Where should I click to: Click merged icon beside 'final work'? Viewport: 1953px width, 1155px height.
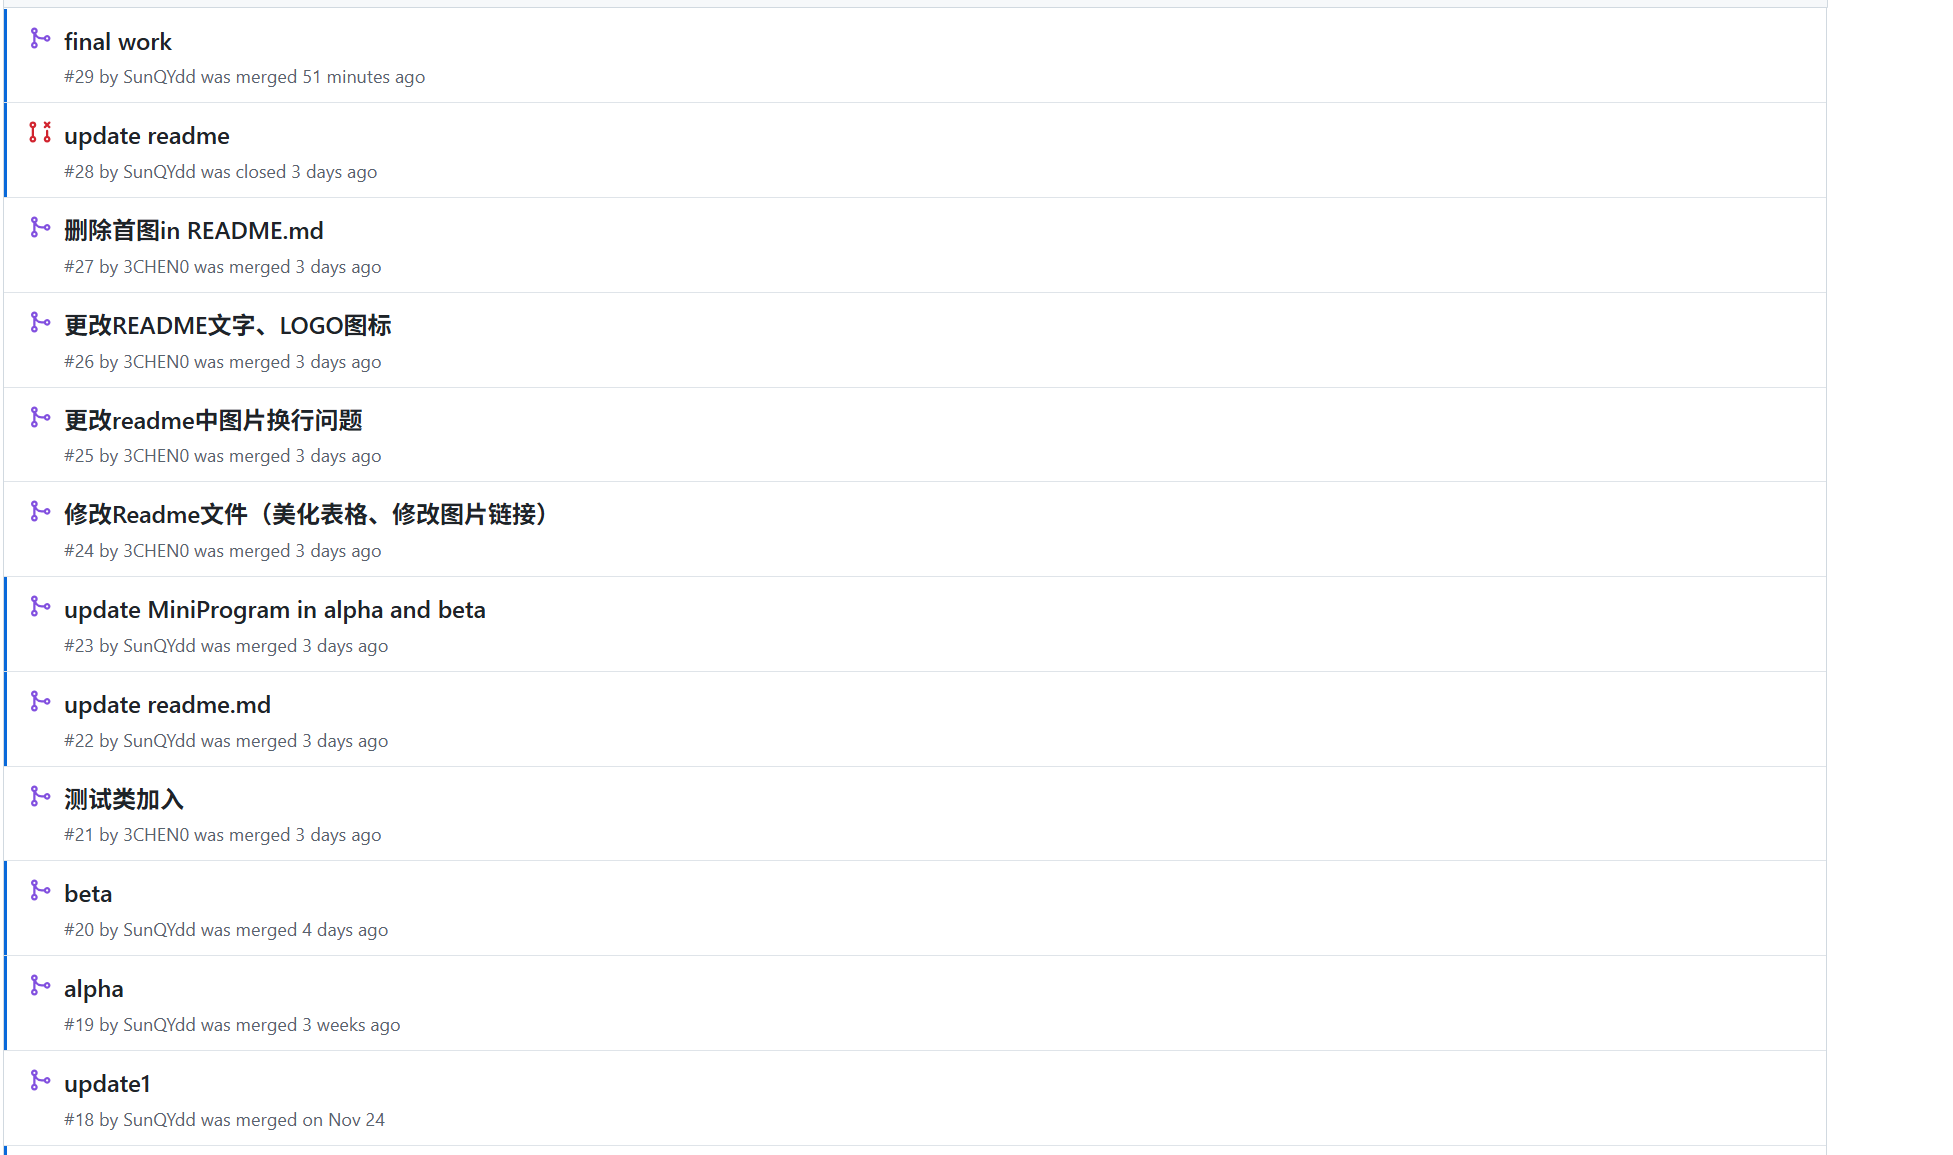click(40, 39)
